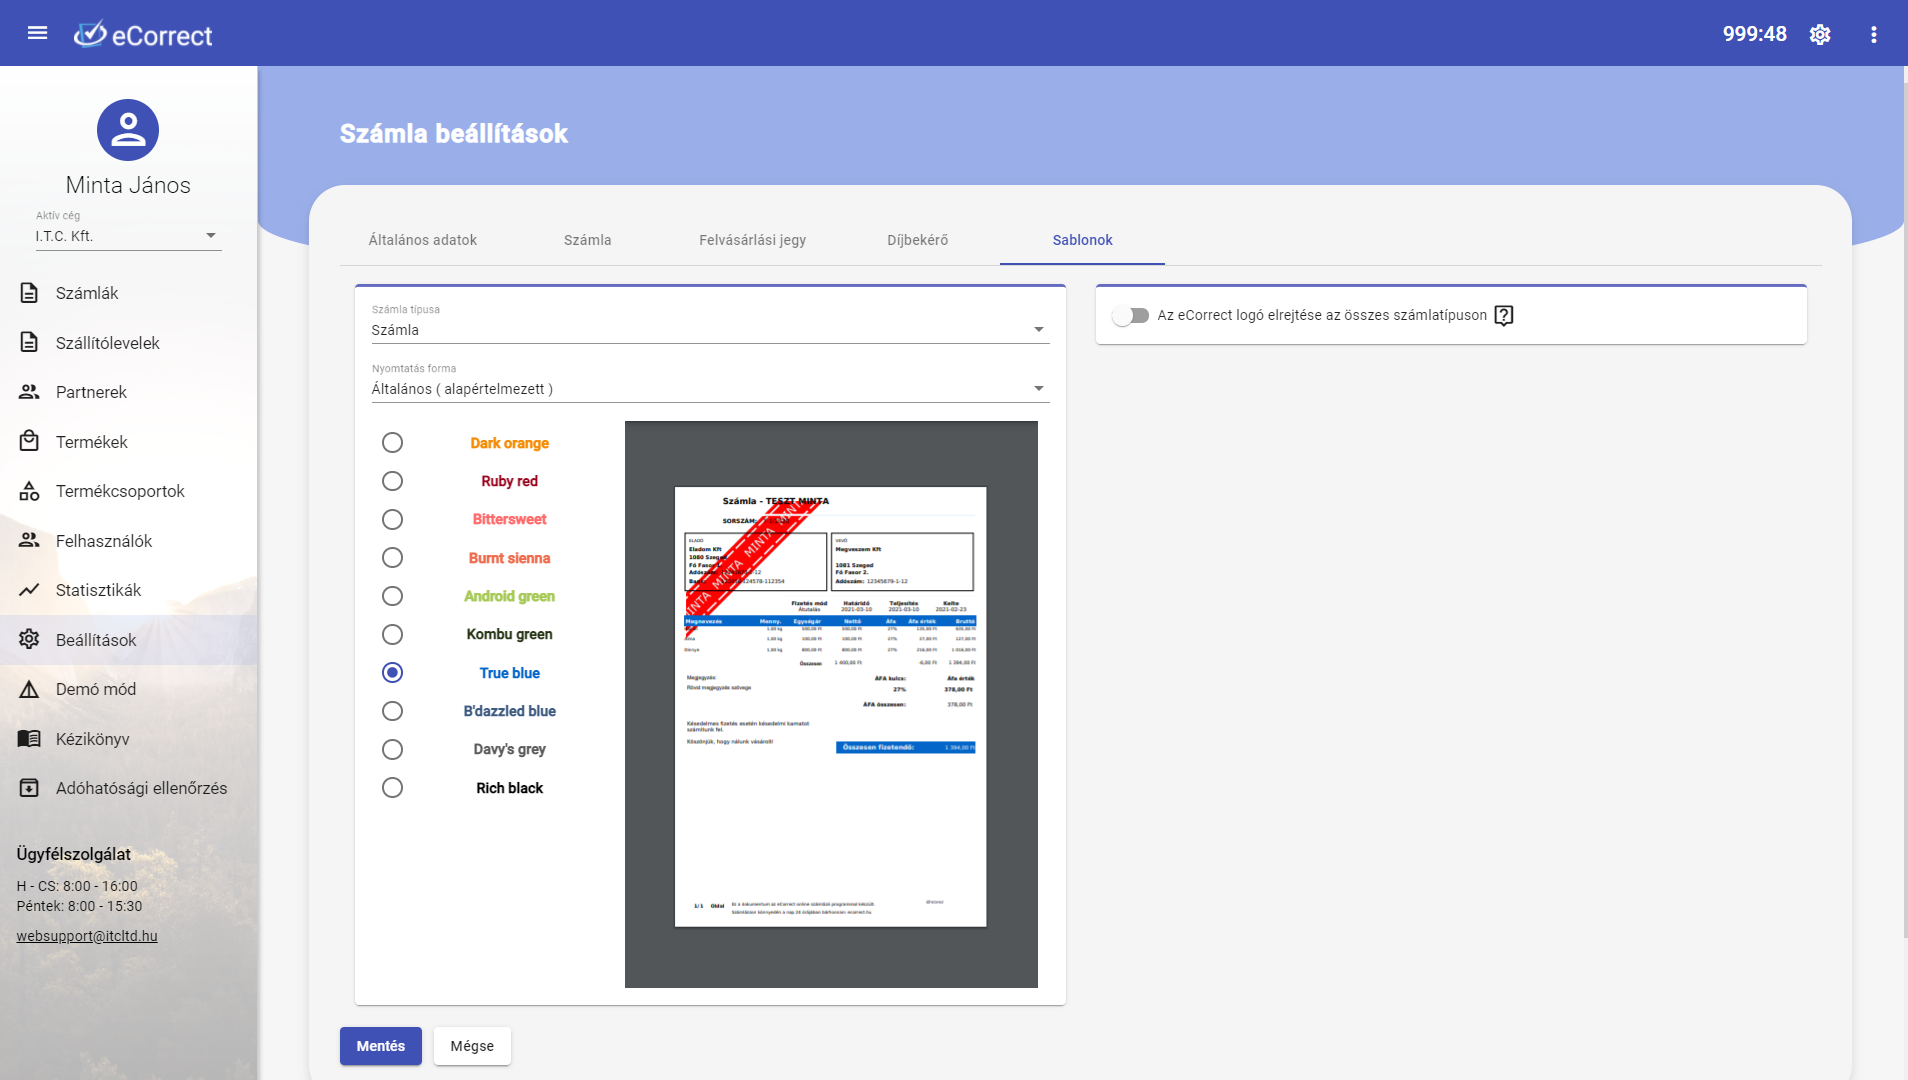The width and height of the screenshot is (1908, 1080).
Task: Open the Nyomtatás forma dropdown
Action: tap(710, 389)
